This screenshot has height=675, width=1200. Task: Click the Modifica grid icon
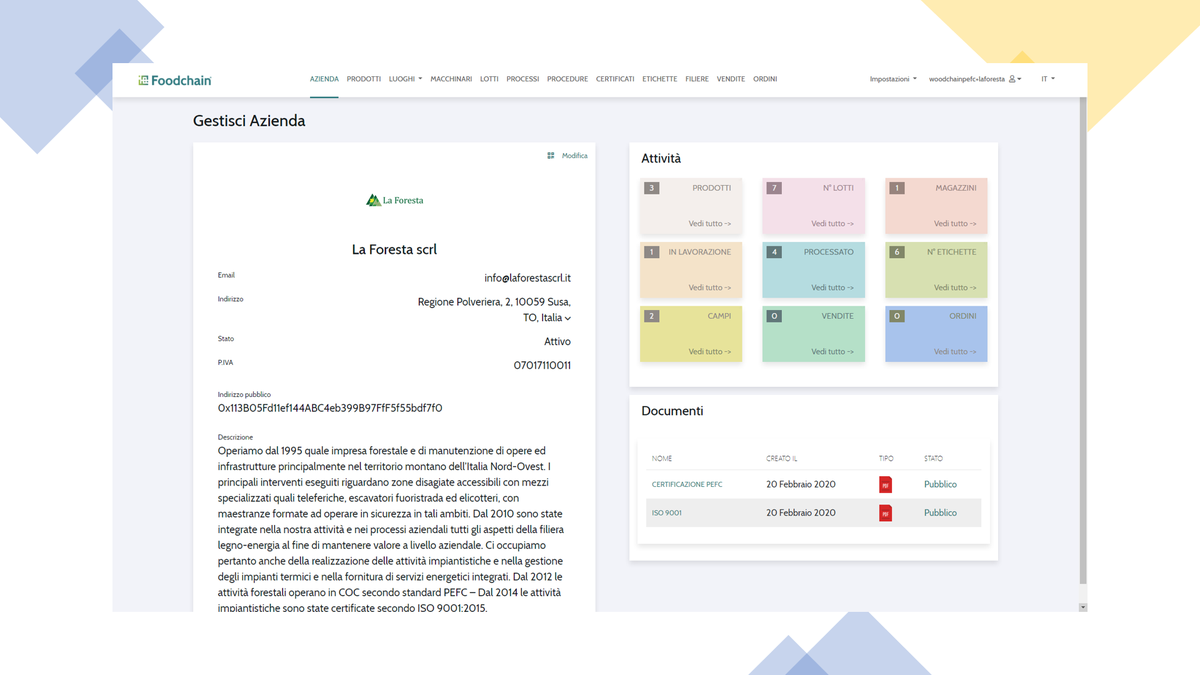pos(551,156)
